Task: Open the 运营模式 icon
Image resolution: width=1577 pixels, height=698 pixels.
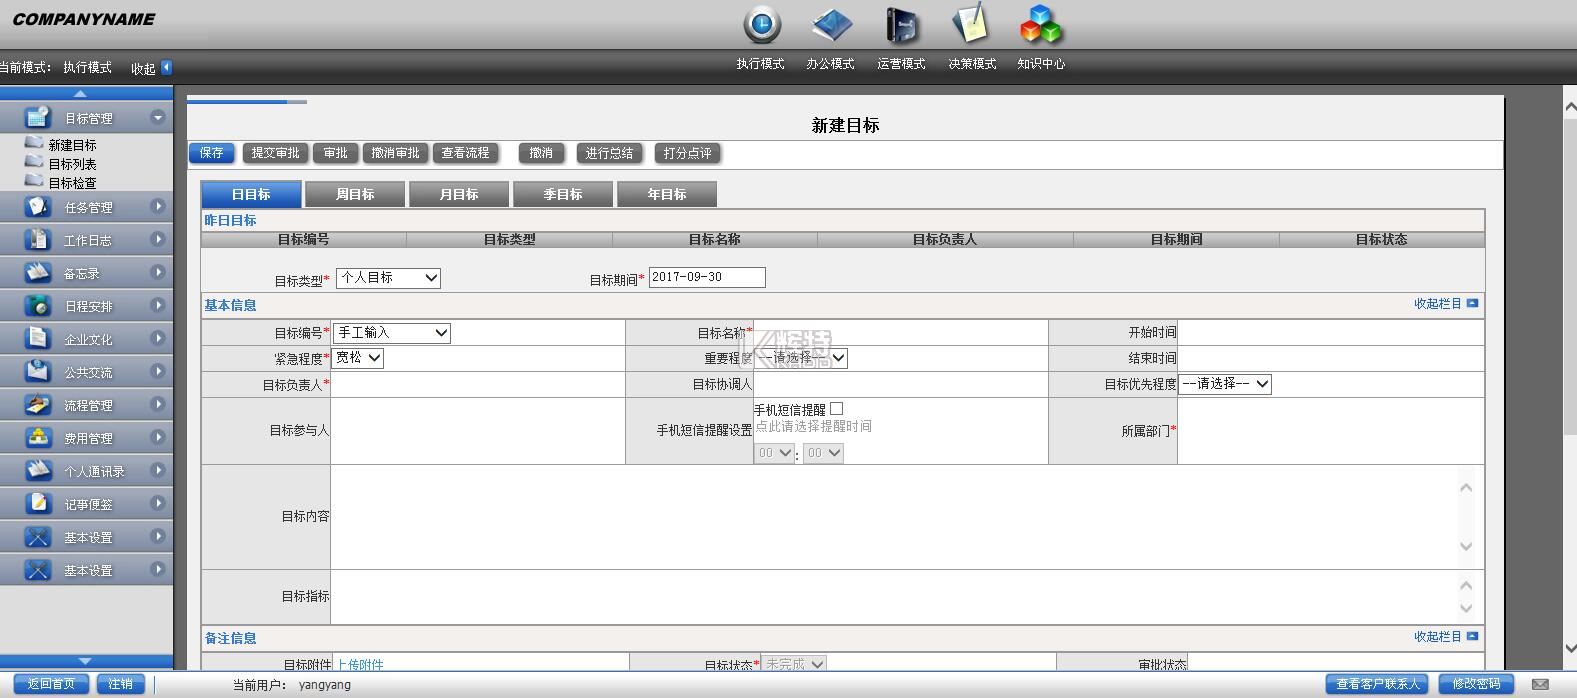Action: 901,26
